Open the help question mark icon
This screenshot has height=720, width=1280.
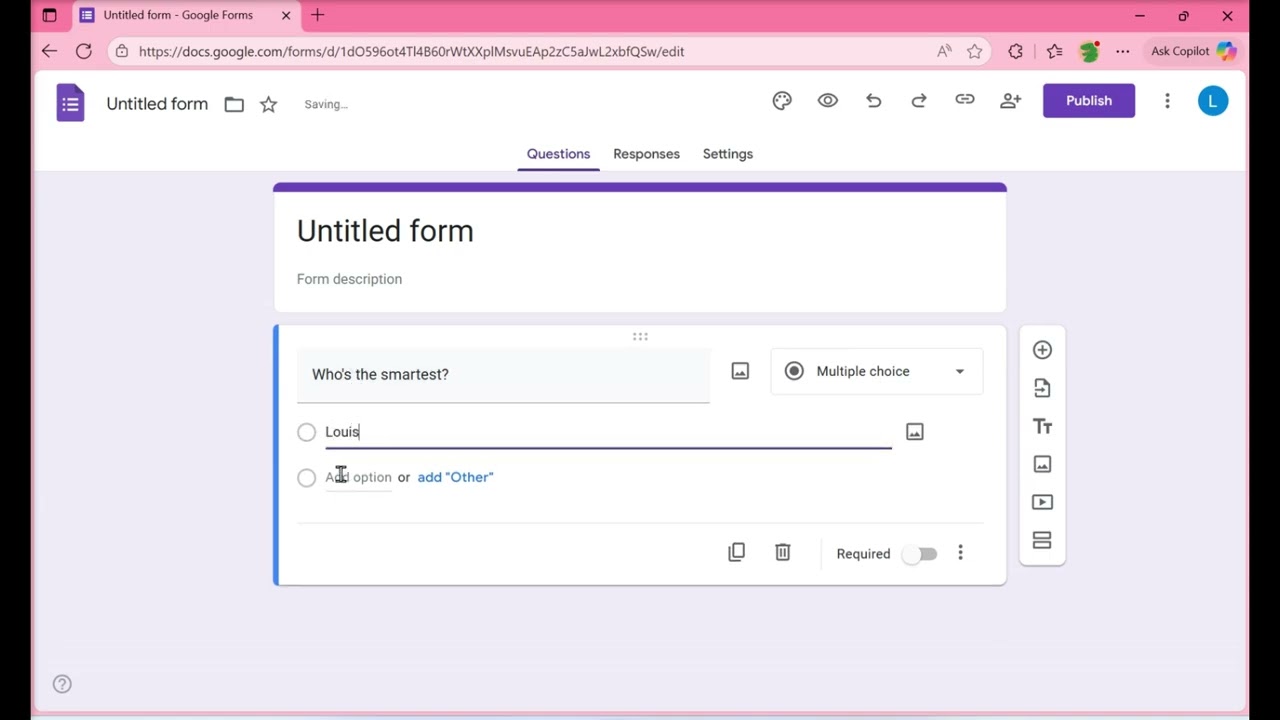coord(62,684)
